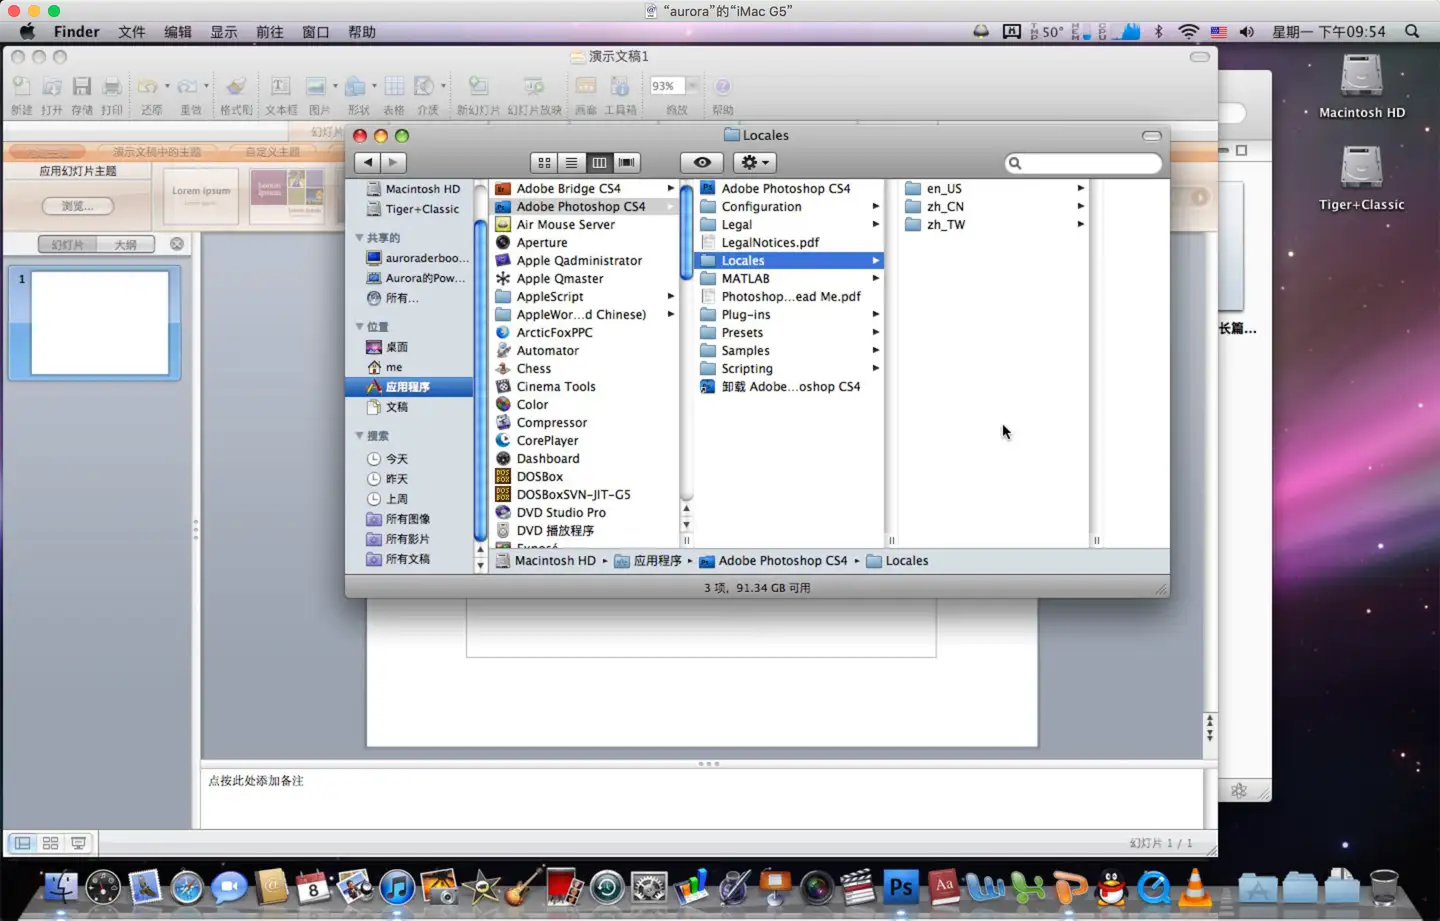This screenshot has height=921, width=1440.
Task: Open the Macintosh HD desktop drive icon
Action: pos(1361,76)
